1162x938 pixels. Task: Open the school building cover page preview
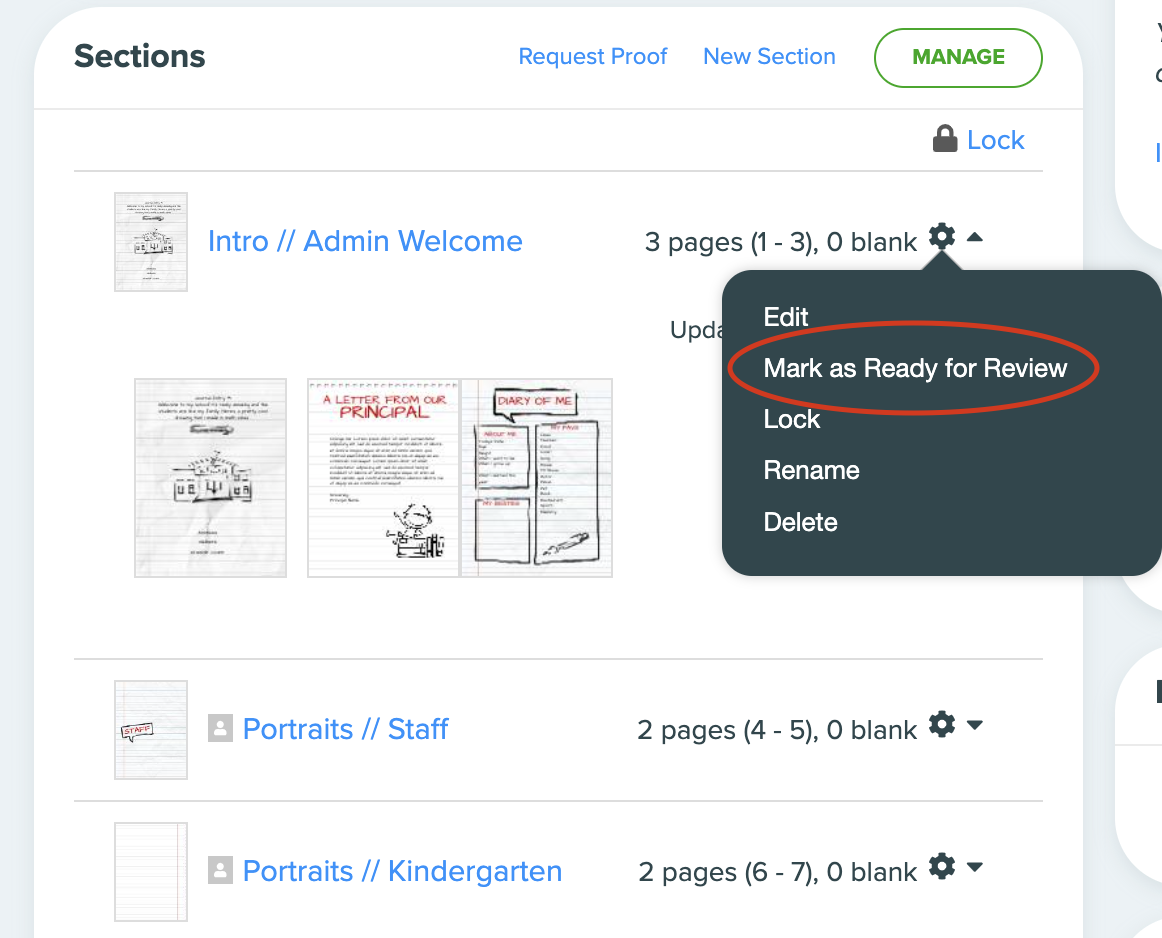210,478
